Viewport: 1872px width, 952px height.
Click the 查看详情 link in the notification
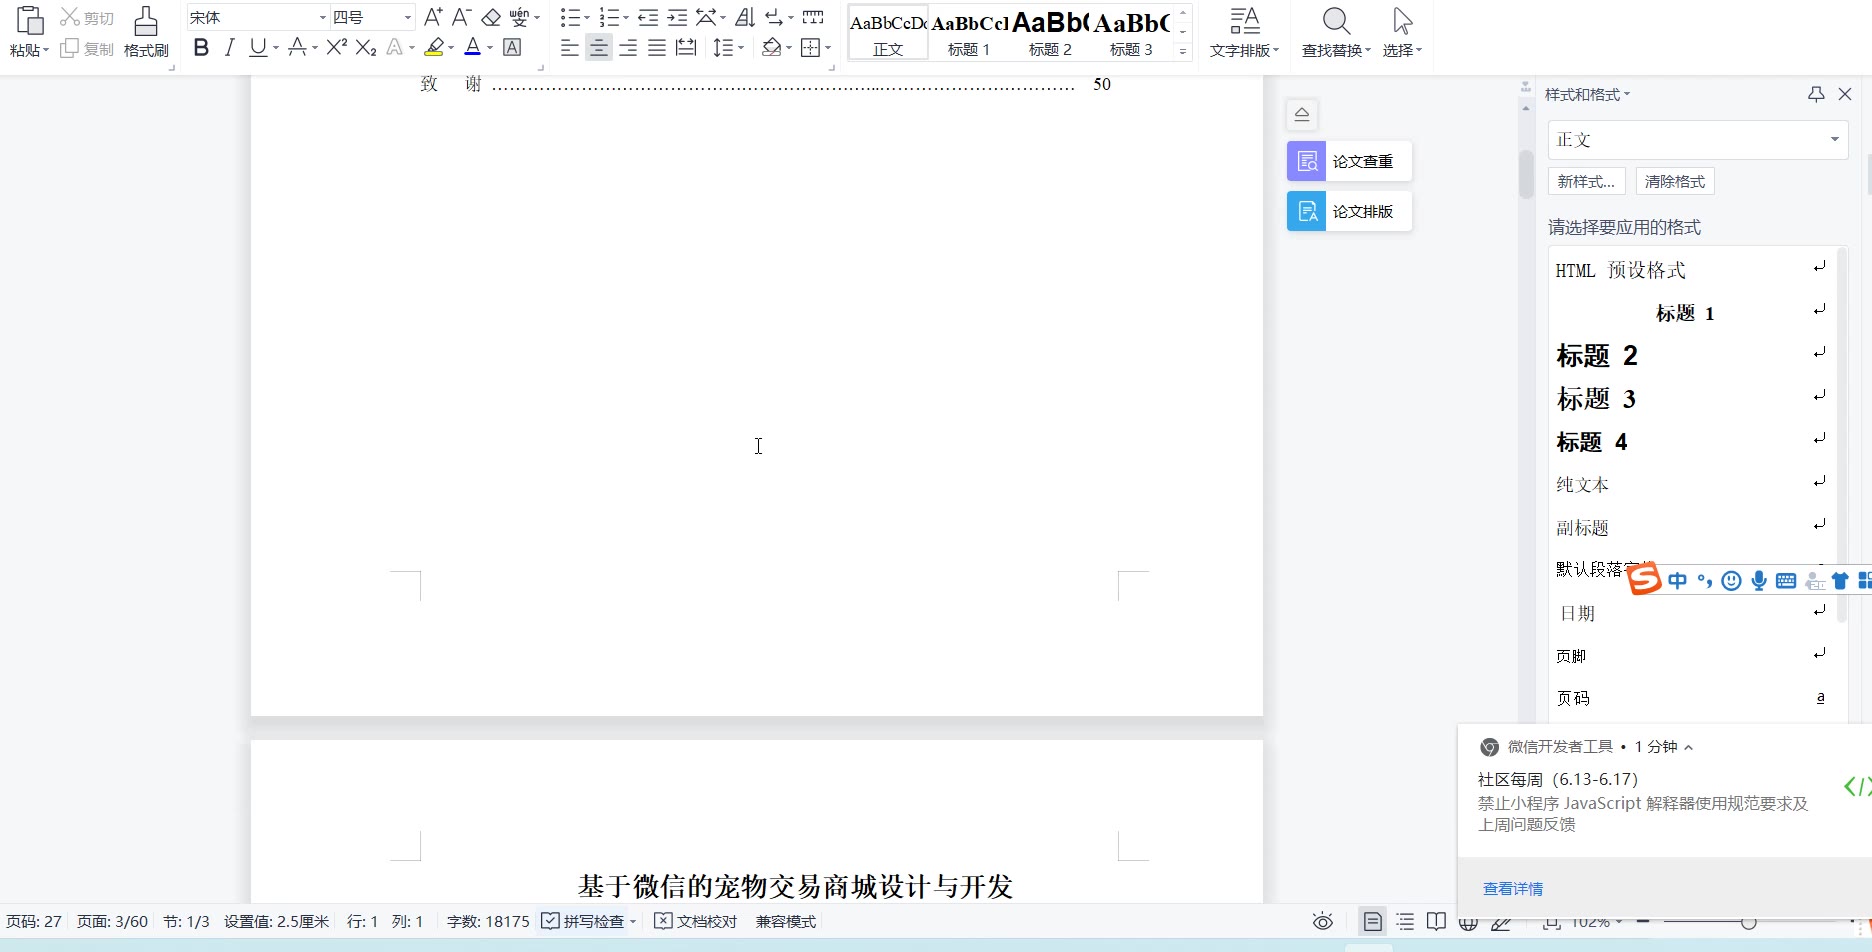(x=1513, y=889)
